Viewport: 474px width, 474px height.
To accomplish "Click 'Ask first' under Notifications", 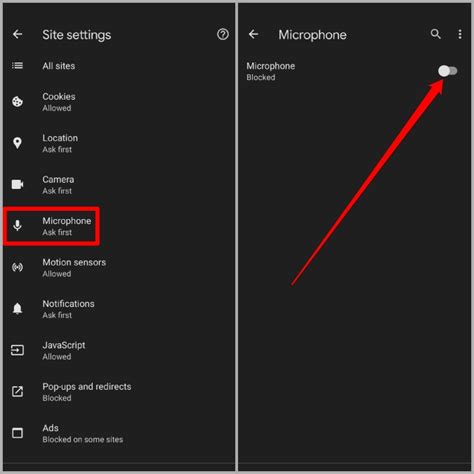I will pos(57,315).
